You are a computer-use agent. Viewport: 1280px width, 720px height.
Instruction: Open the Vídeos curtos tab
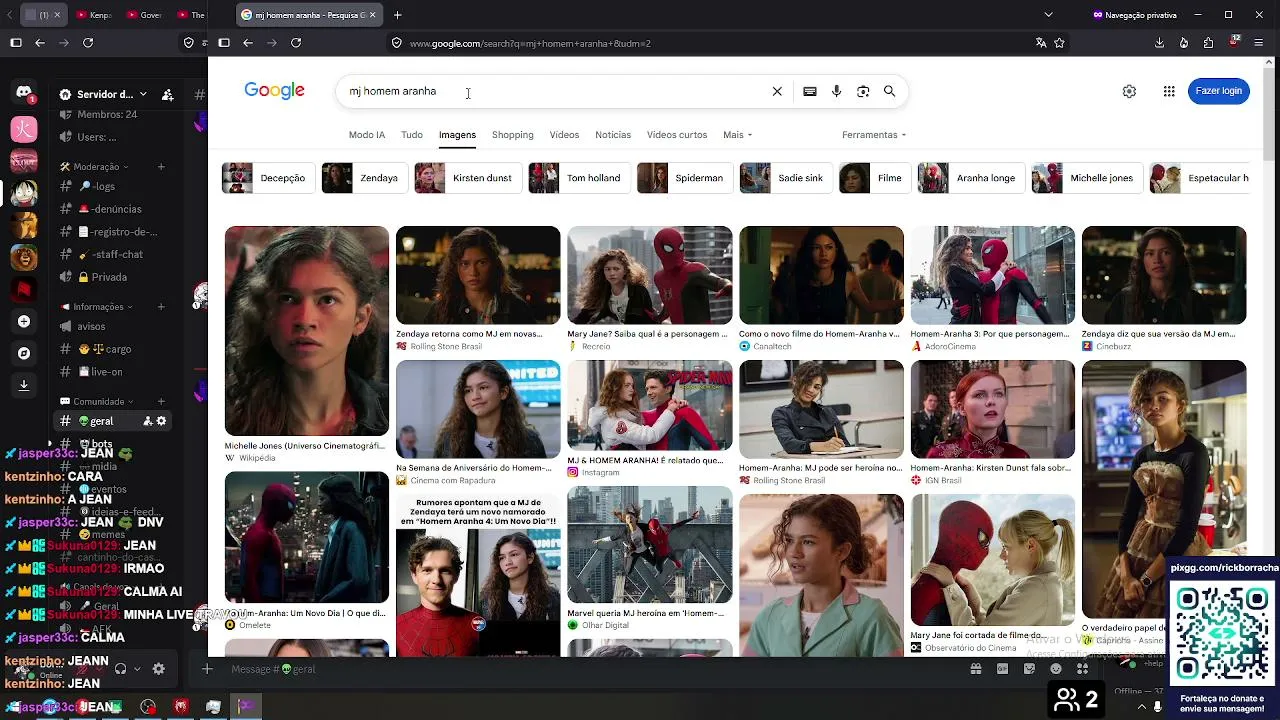(x=677, y=135)
